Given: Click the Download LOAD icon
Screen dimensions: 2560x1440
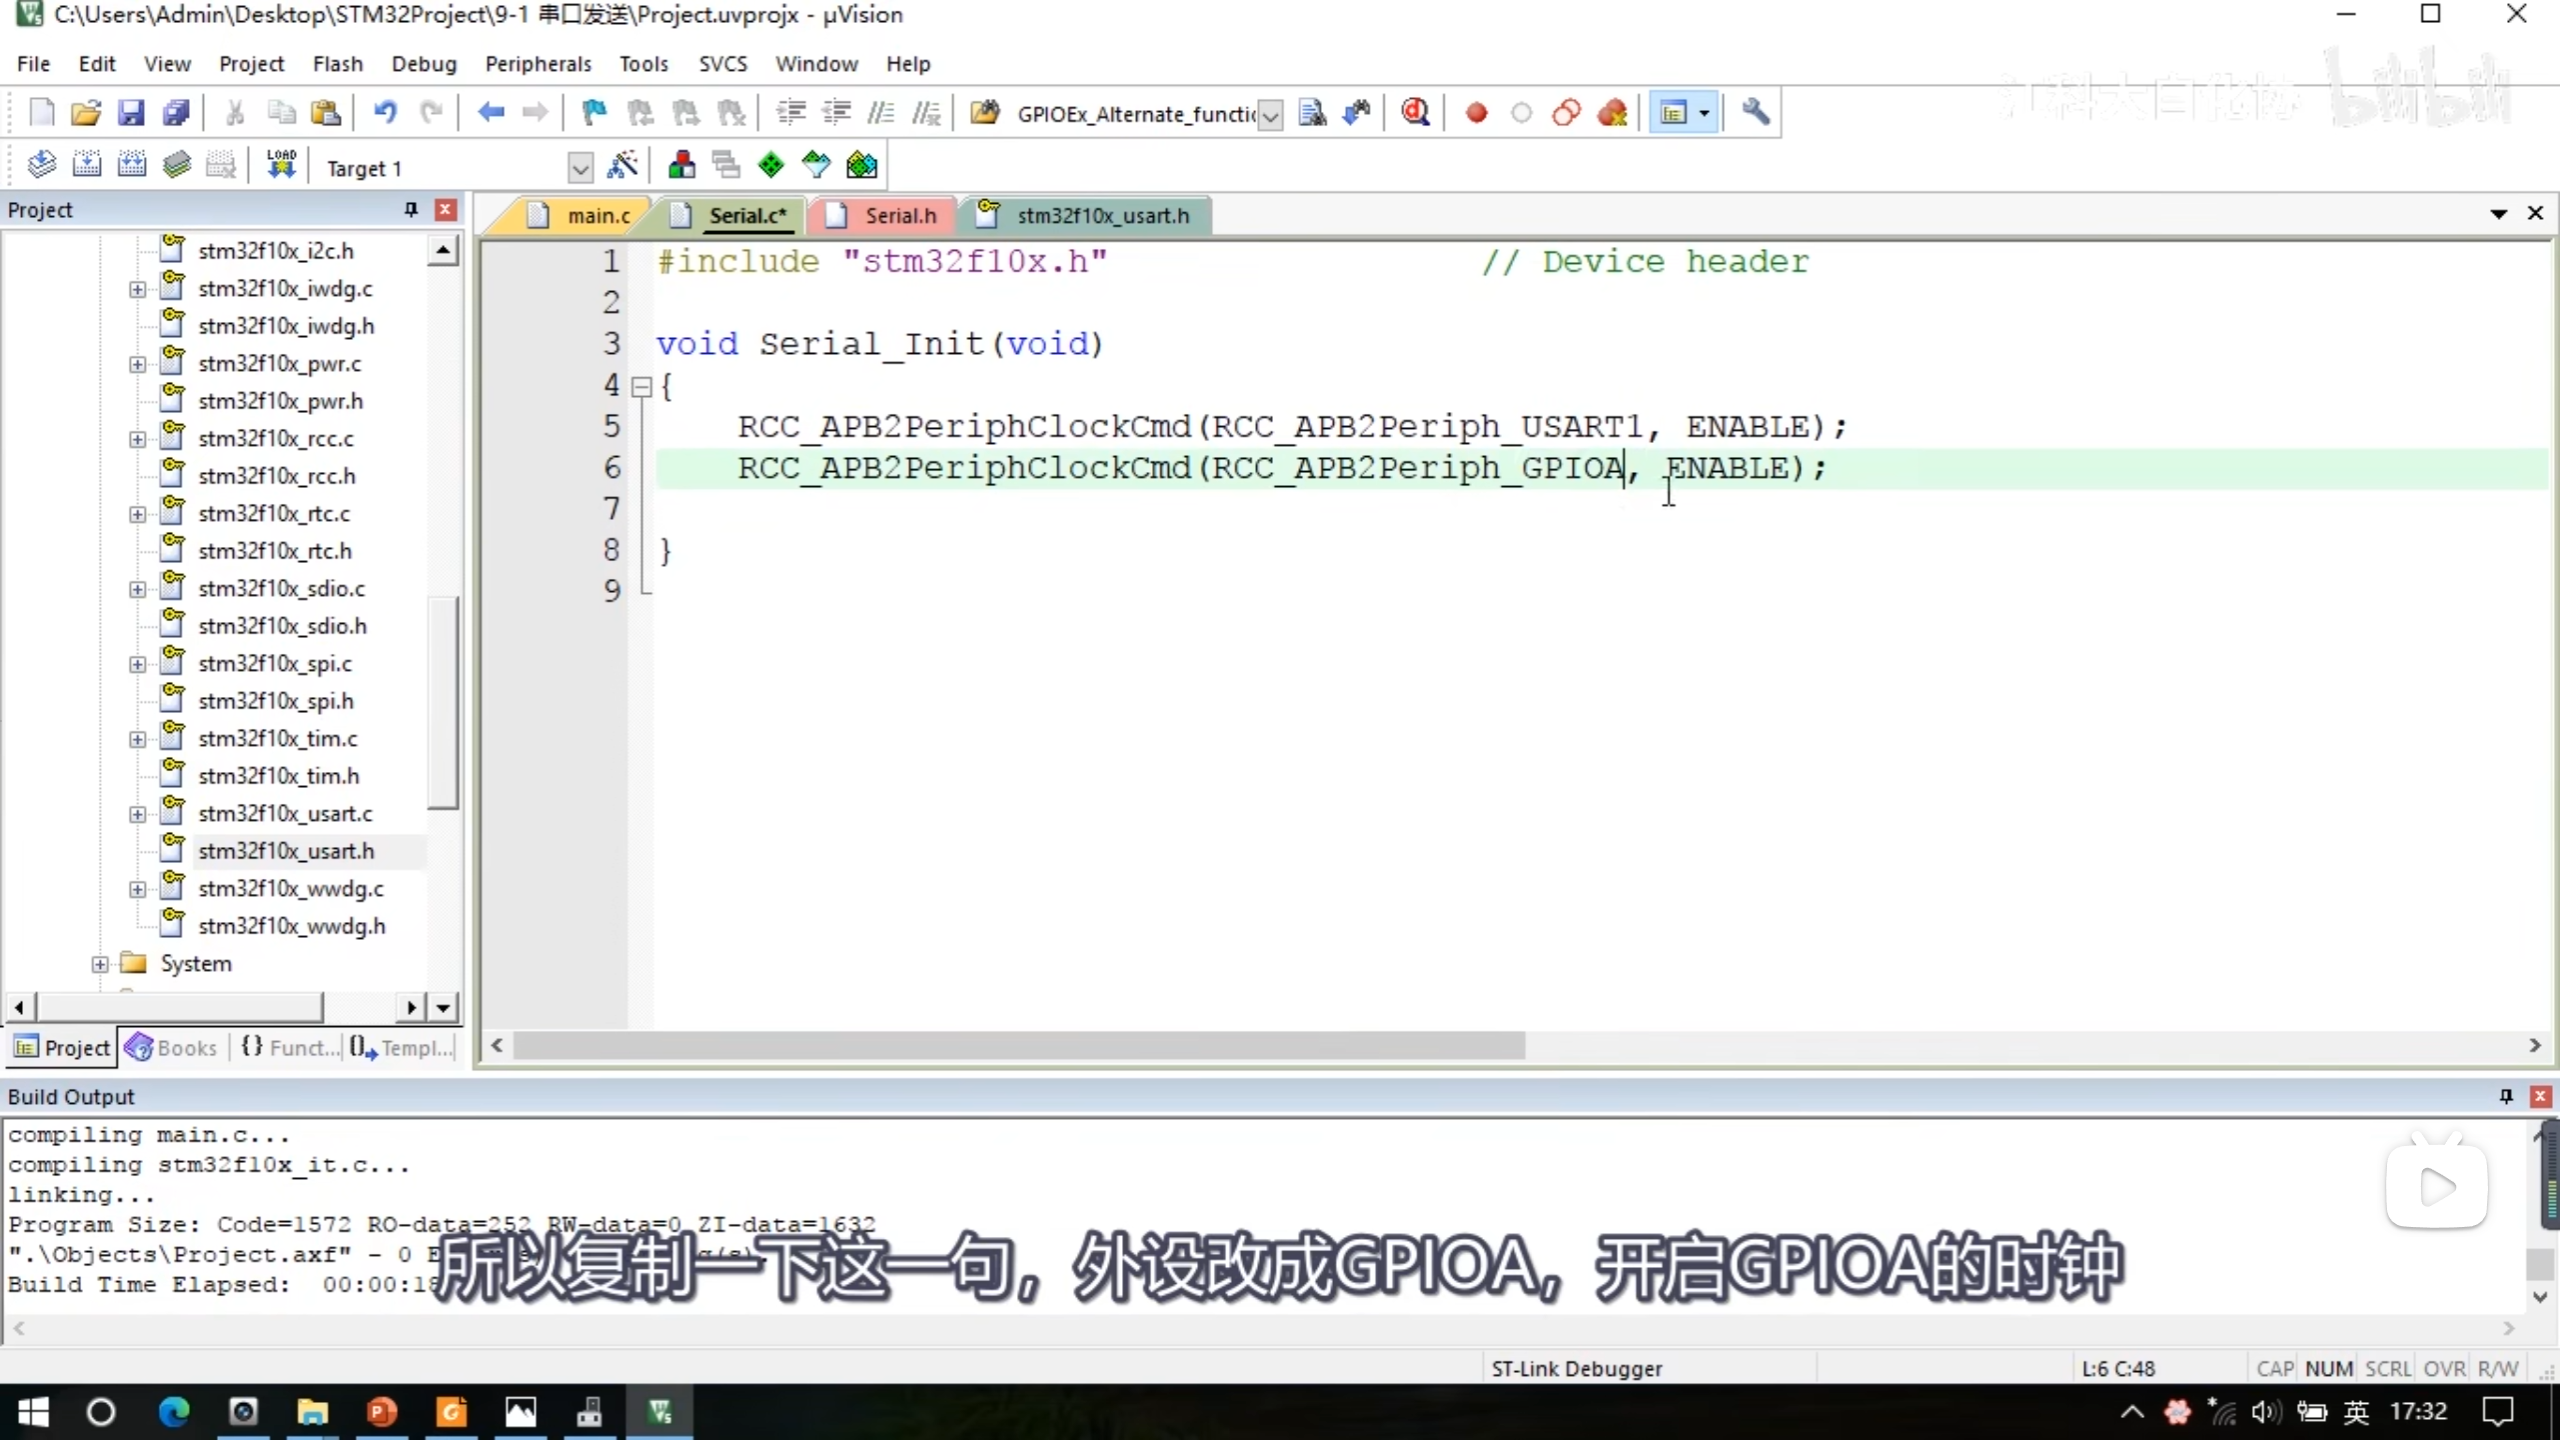Looking at the screenshot, I should click(x=281, y=165).
